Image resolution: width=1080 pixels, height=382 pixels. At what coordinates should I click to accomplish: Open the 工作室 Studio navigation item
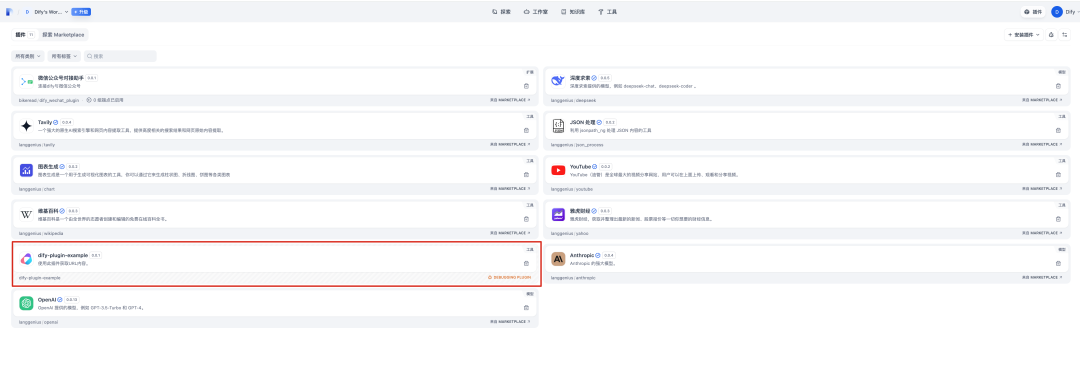pyautogui.click(x=536, y=12)
